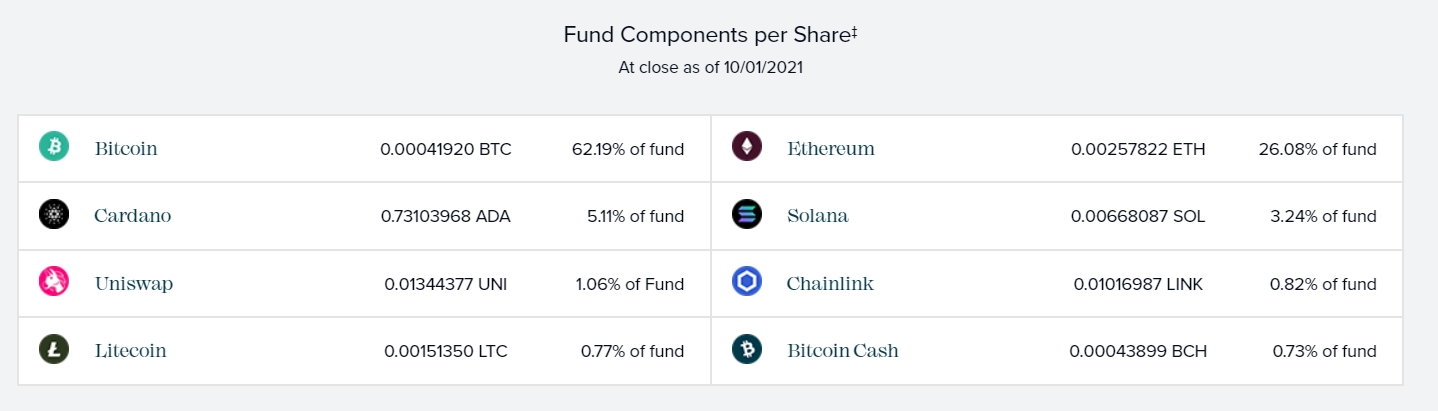Click the Chainlink hexagon icon
Image resolution: width=1438 pixels, height=411 pixels.
click(x=746, y=282)
